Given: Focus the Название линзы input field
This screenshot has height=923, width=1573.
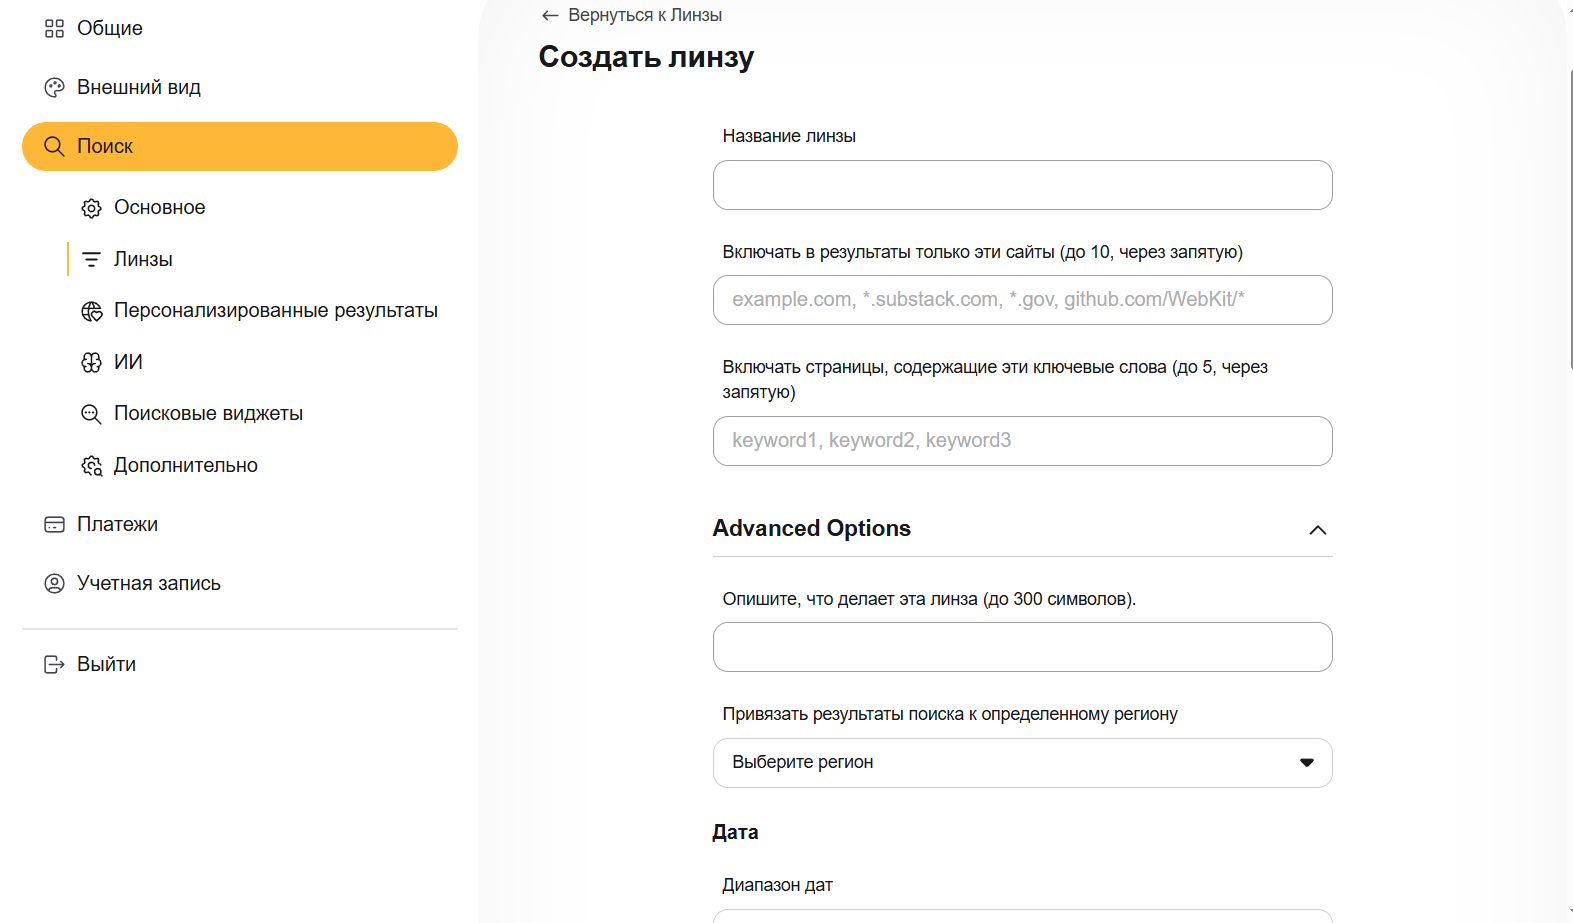Looking at the screenshot, I should 1022,185.
